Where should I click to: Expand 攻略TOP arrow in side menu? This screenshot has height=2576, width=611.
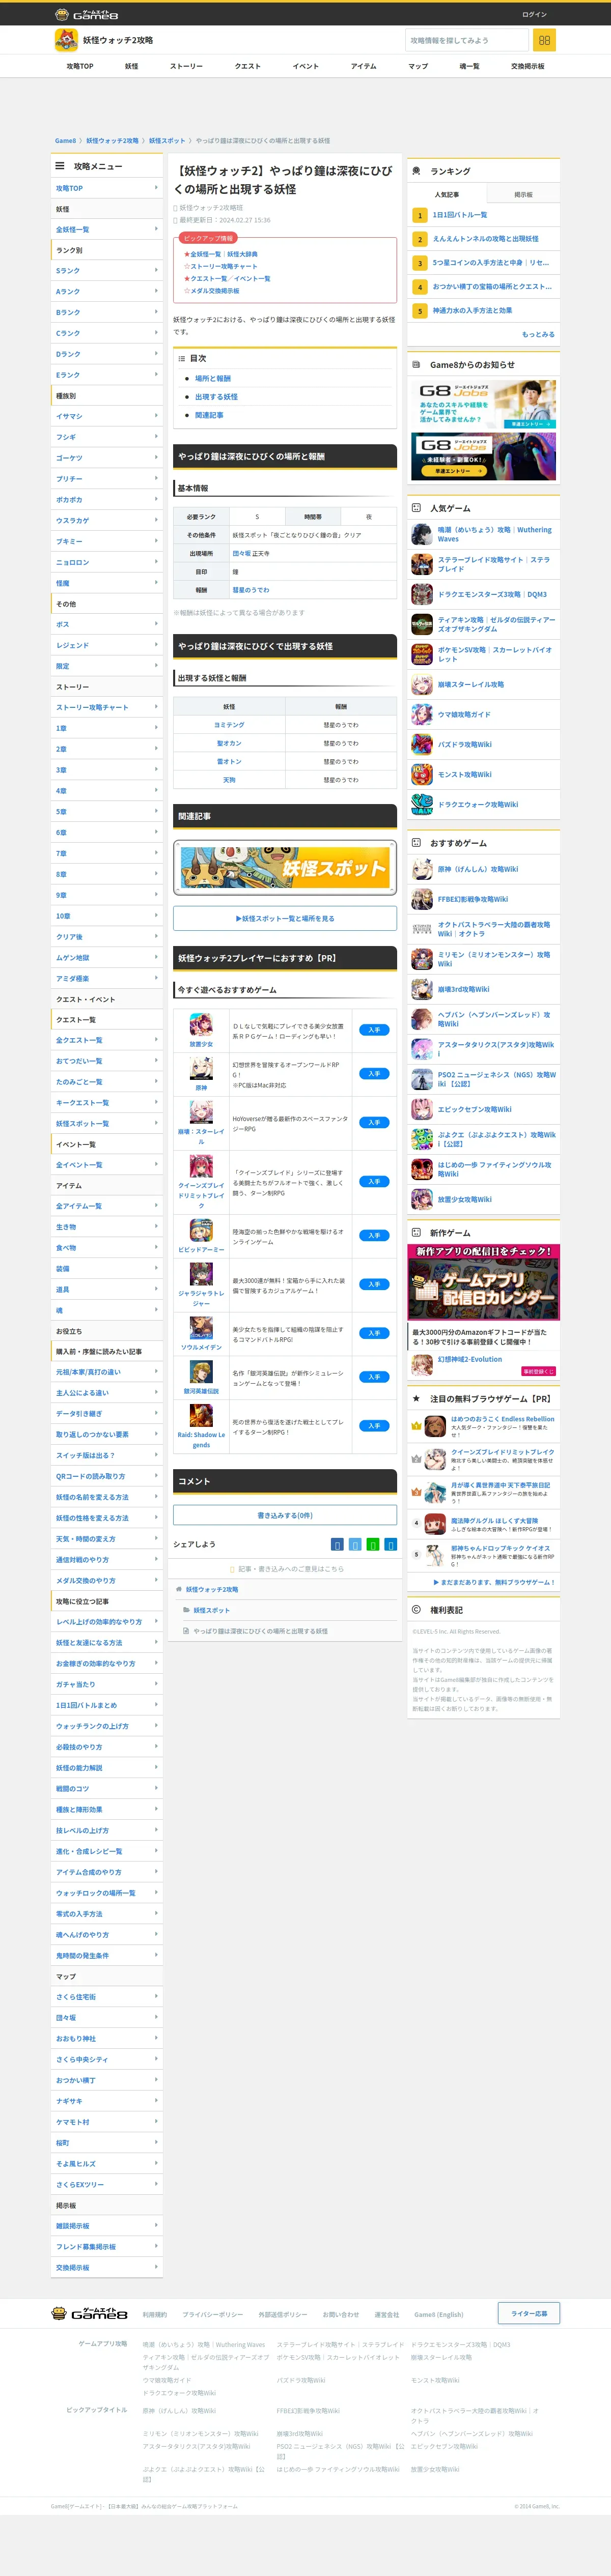point(156,187)
